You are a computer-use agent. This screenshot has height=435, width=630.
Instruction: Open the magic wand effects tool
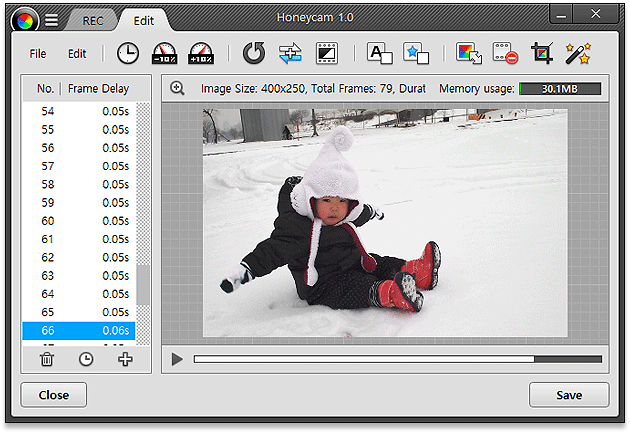pyautogui.click(x=577, y=53)
